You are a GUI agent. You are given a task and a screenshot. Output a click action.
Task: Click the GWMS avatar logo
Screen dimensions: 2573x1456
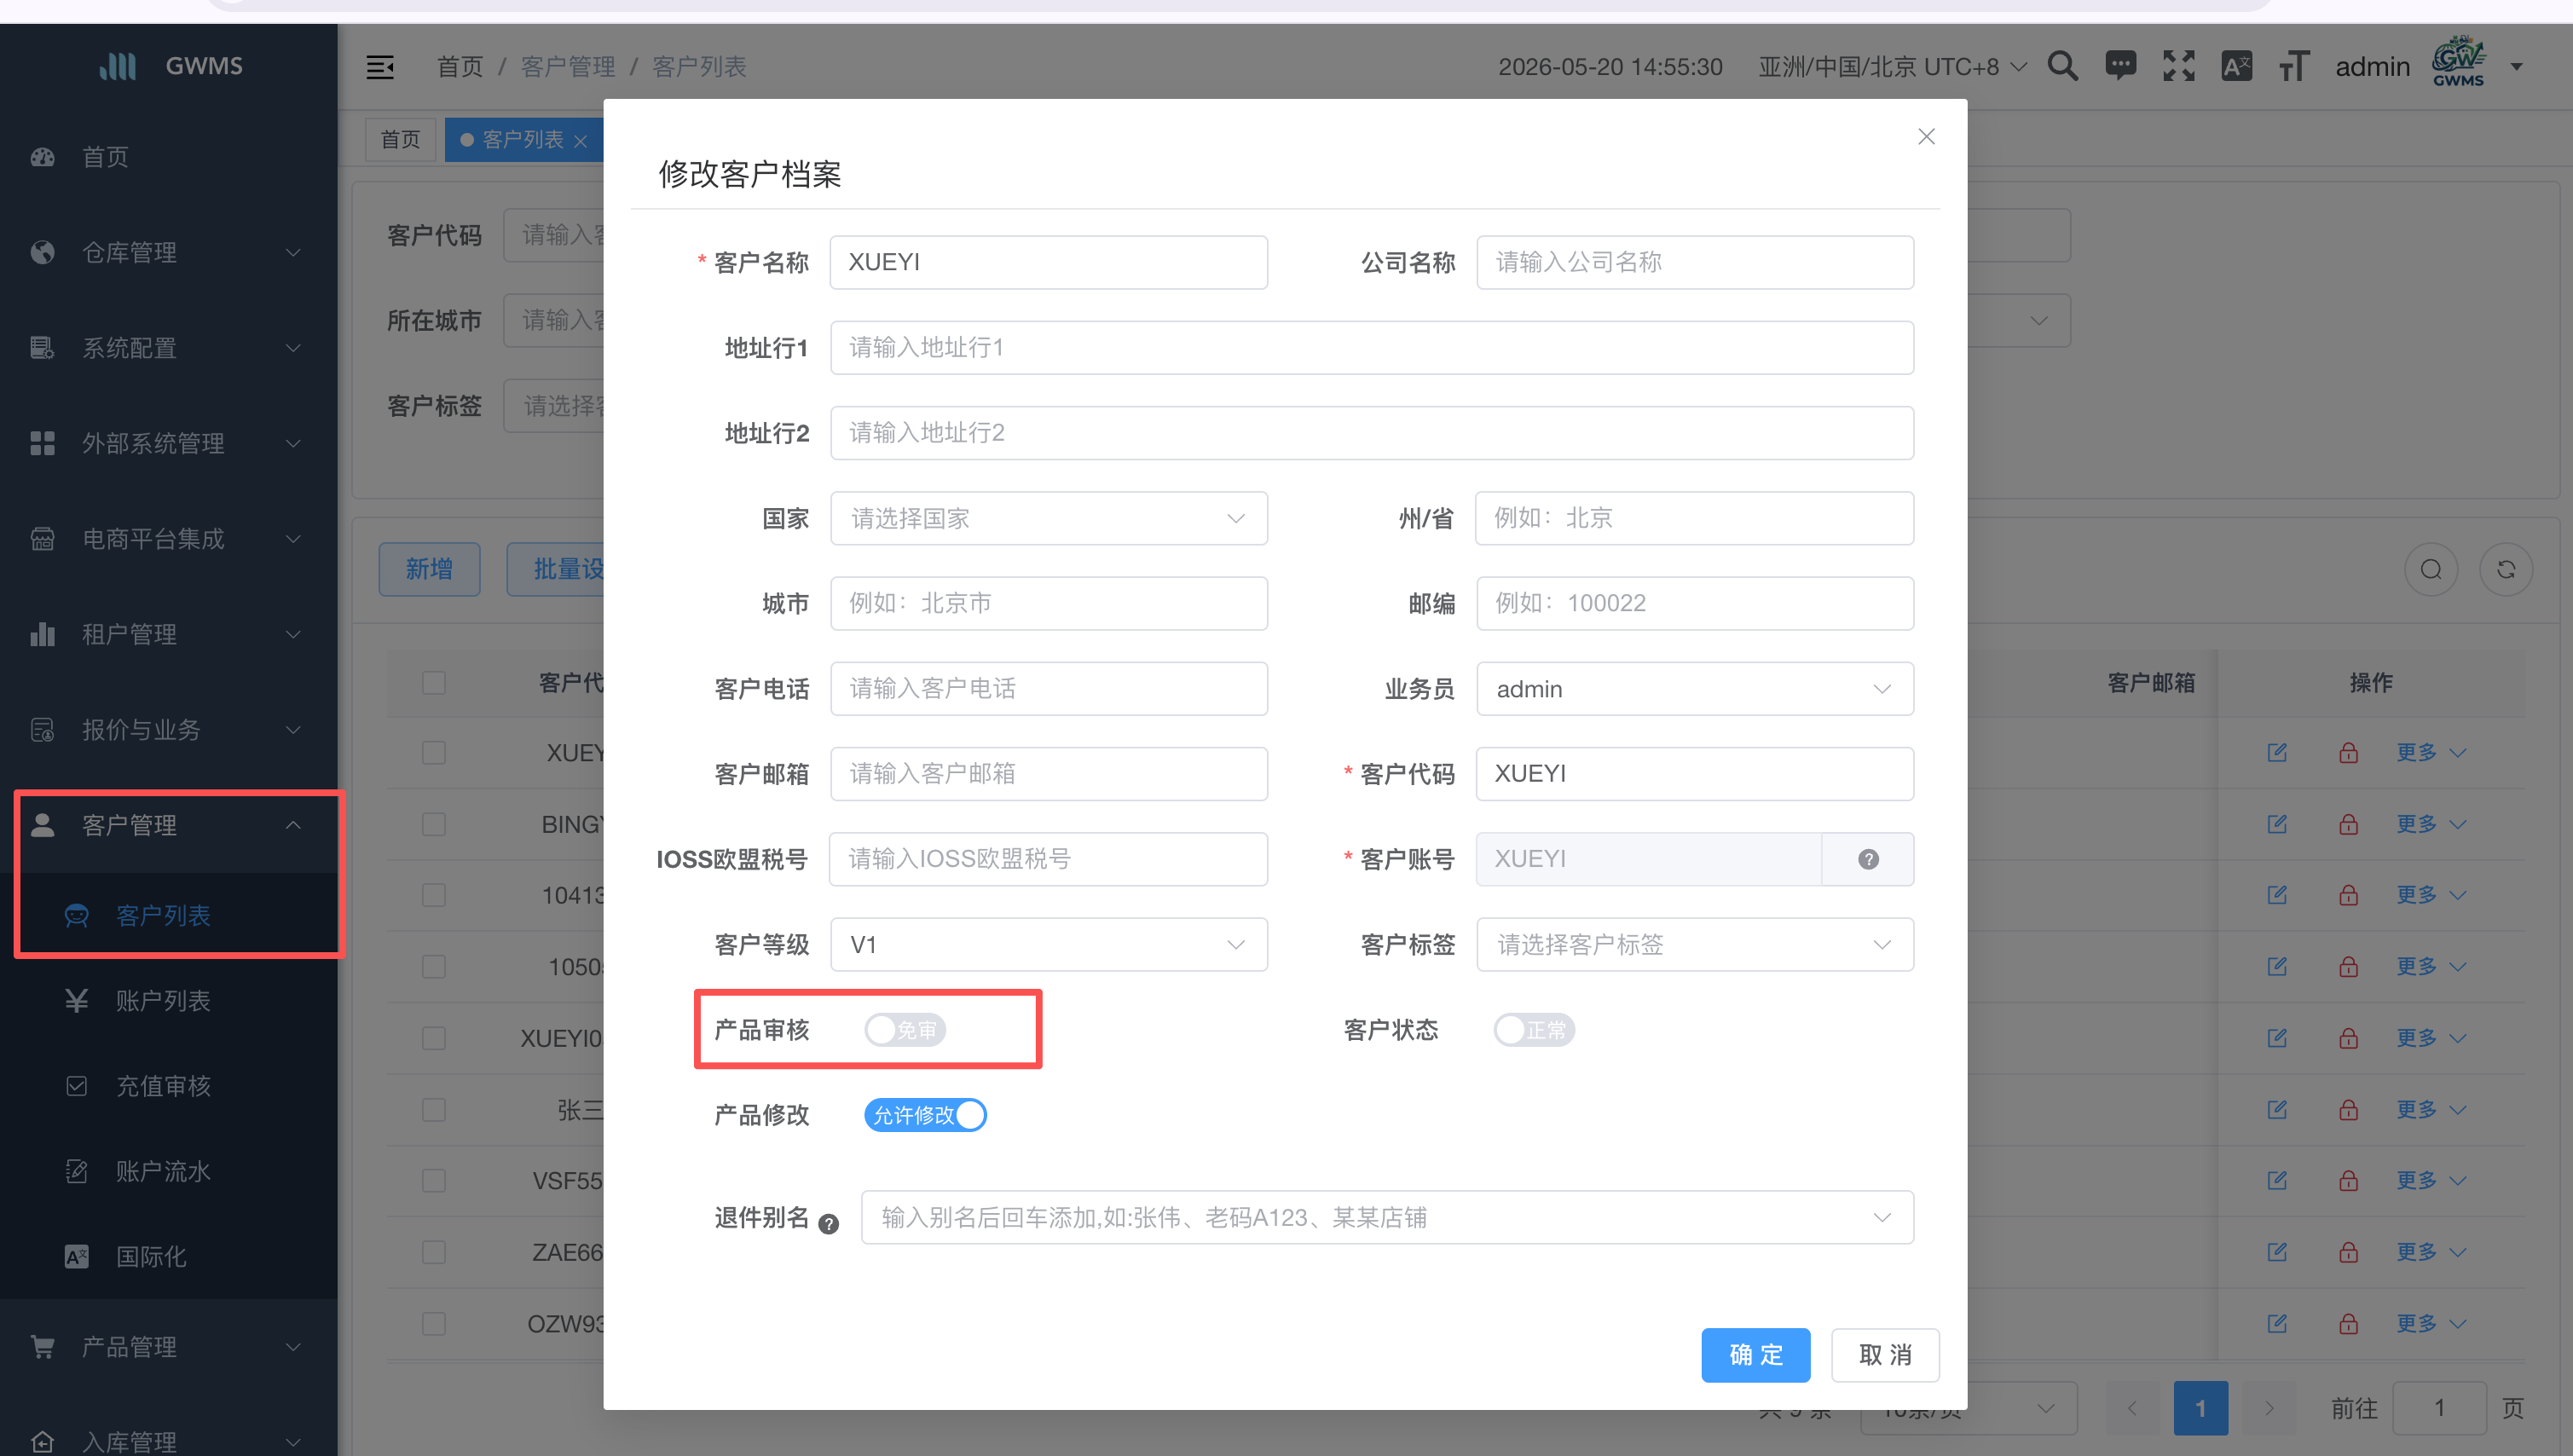(2458, 63)
